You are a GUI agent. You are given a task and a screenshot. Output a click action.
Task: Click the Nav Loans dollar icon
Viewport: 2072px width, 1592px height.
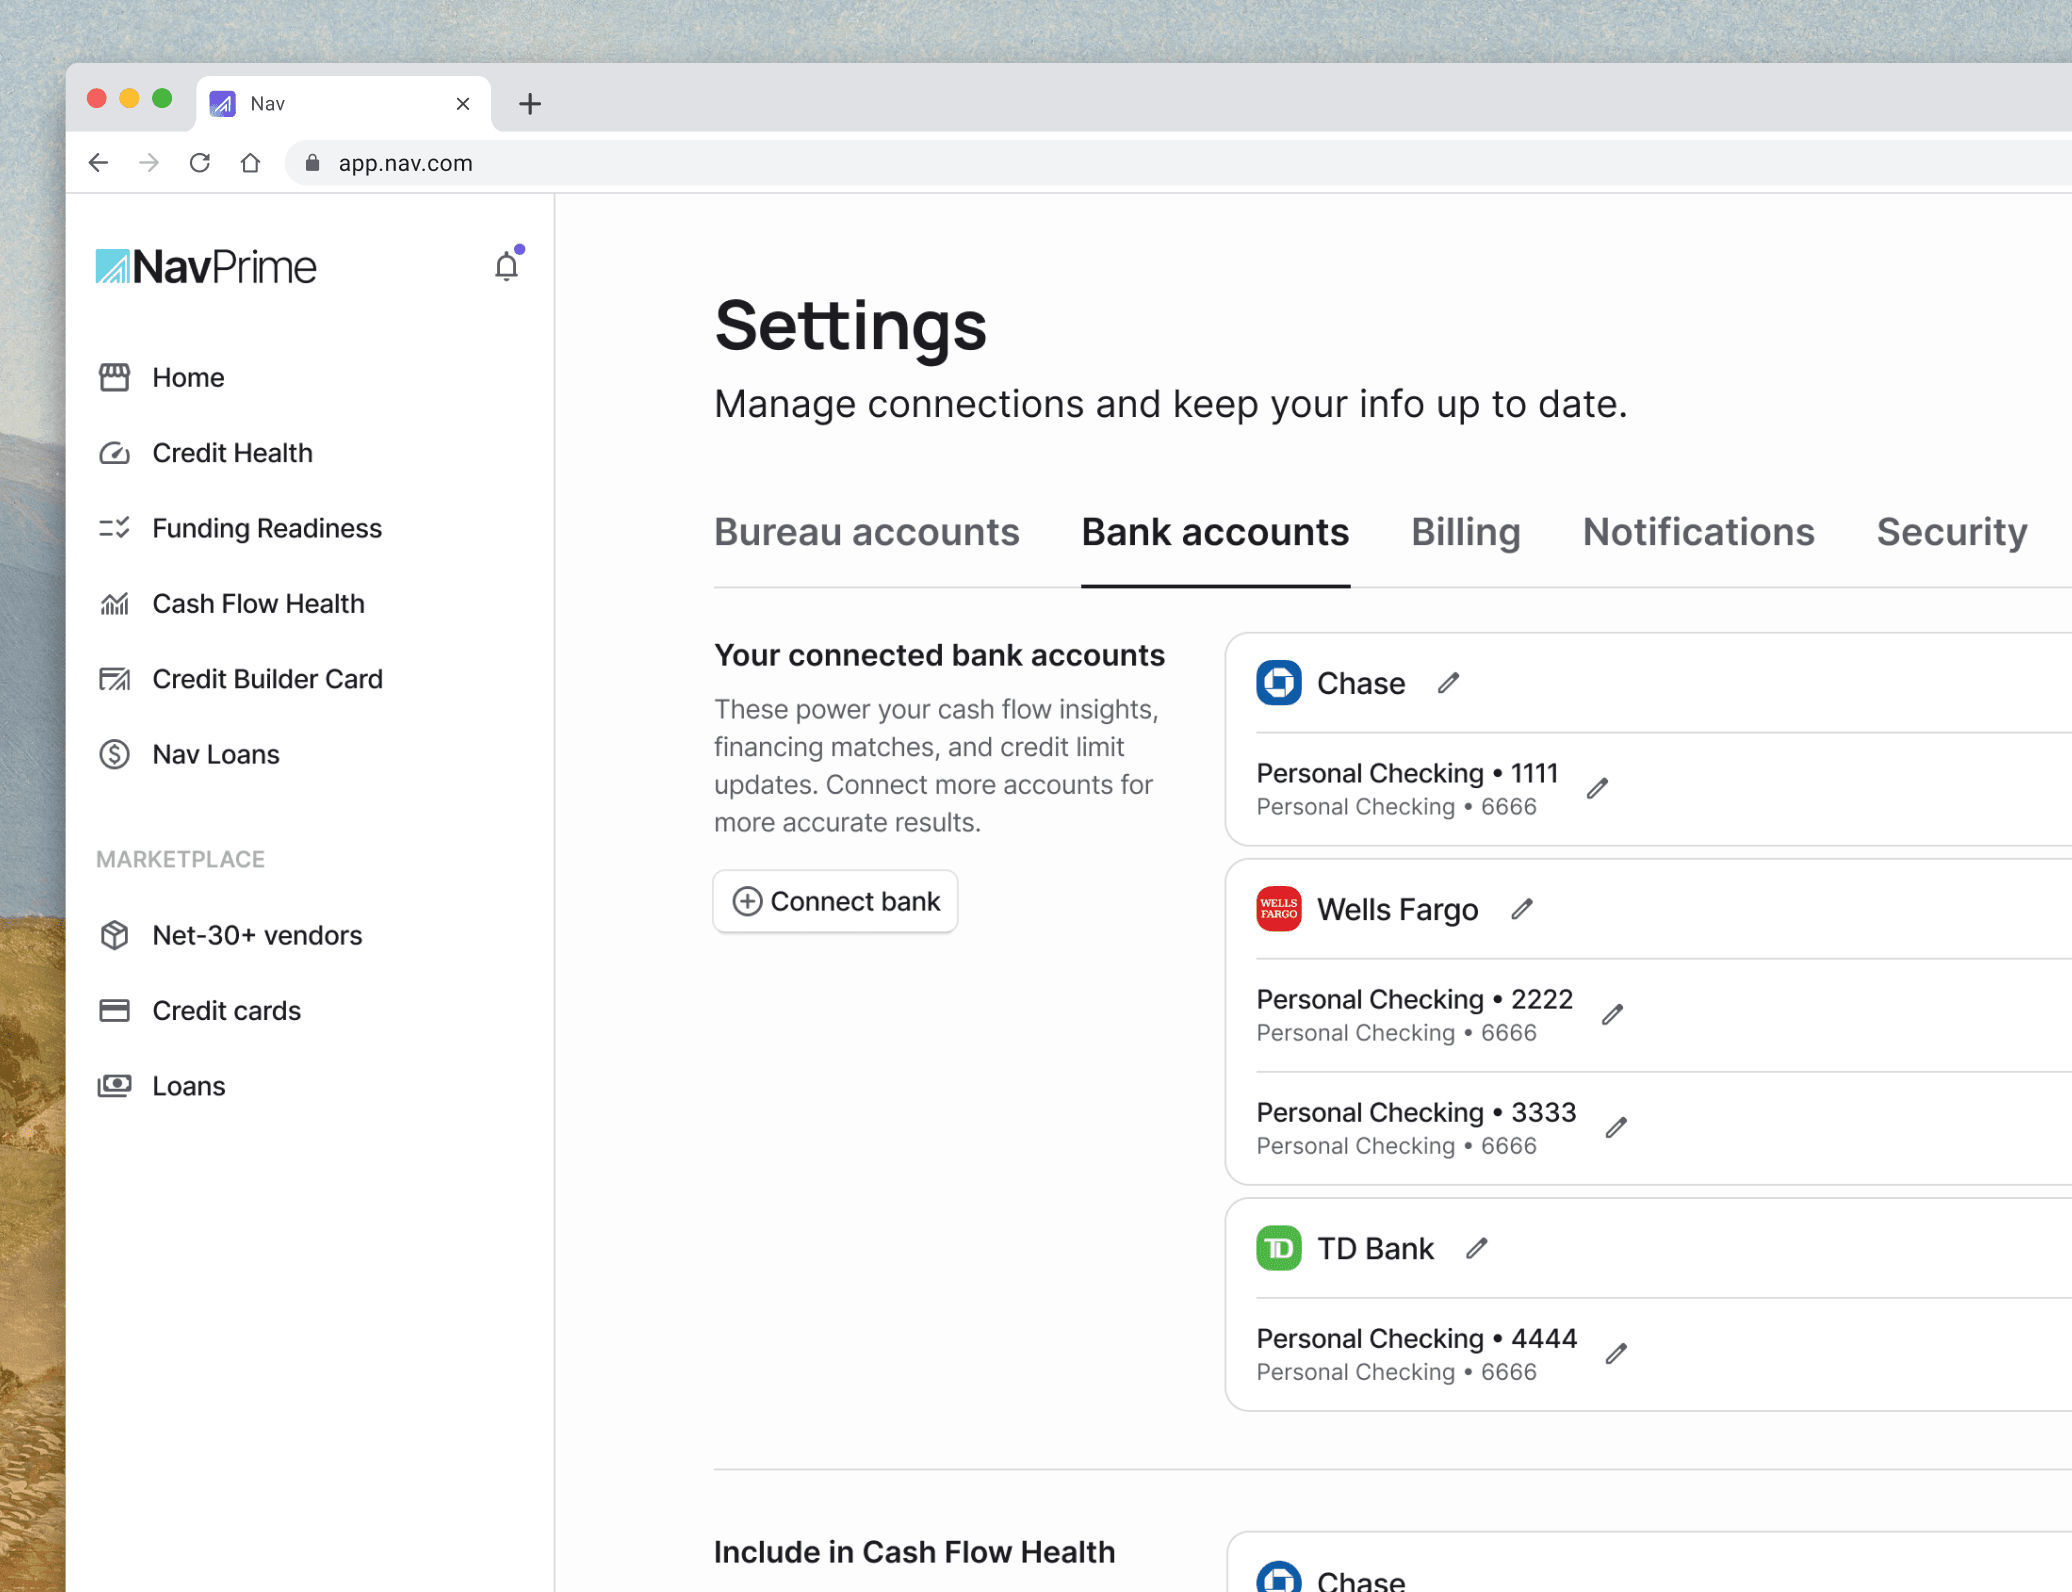tap(114, 754)
